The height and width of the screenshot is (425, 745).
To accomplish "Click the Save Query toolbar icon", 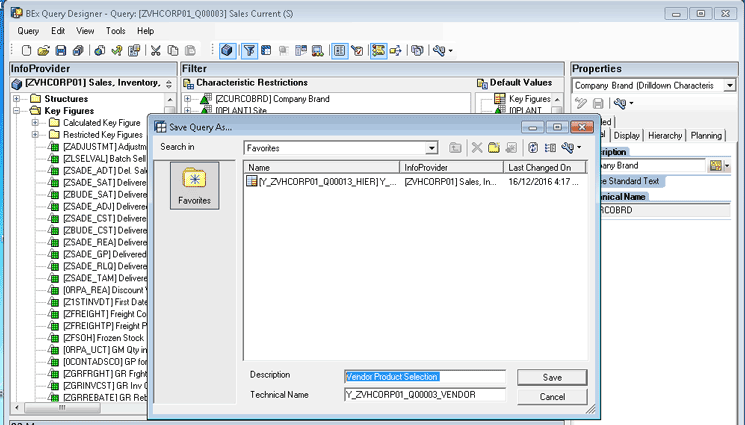I will click(61, 50).
